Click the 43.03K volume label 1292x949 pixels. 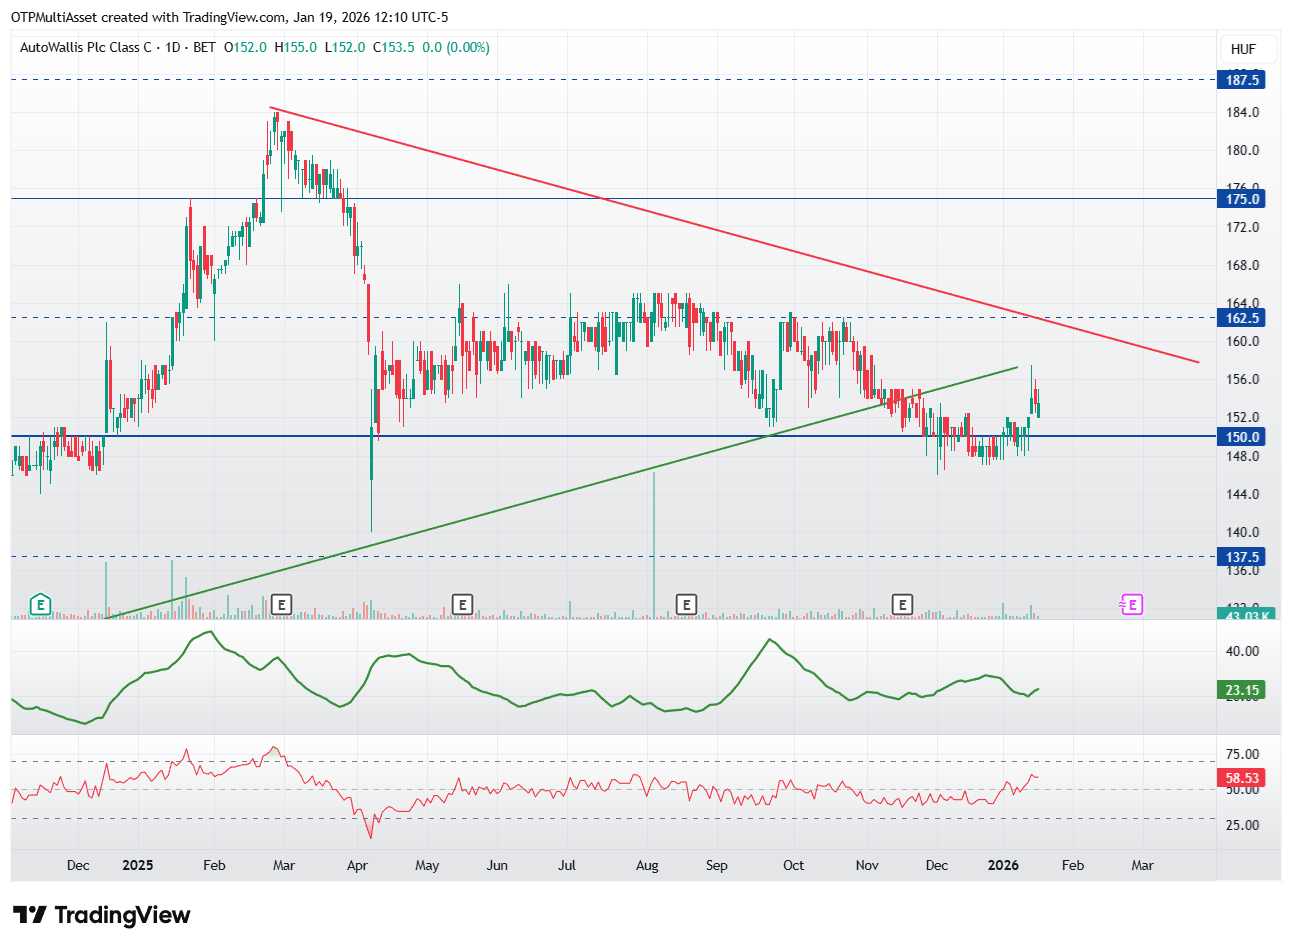coord(1245,614)
